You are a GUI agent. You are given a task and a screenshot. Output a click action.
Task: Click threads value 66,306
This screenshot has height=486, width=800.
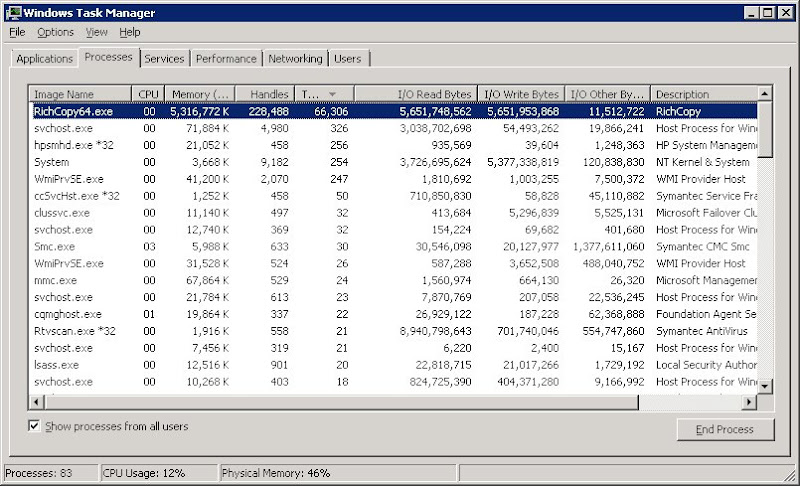tap(331, 111)
